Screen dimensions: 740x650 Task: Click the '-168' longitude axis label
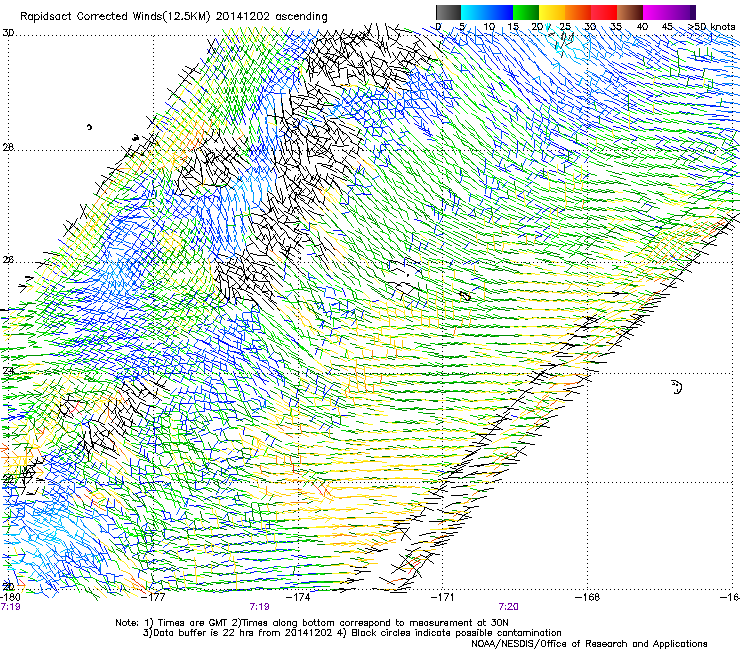[x=589, y=597]
